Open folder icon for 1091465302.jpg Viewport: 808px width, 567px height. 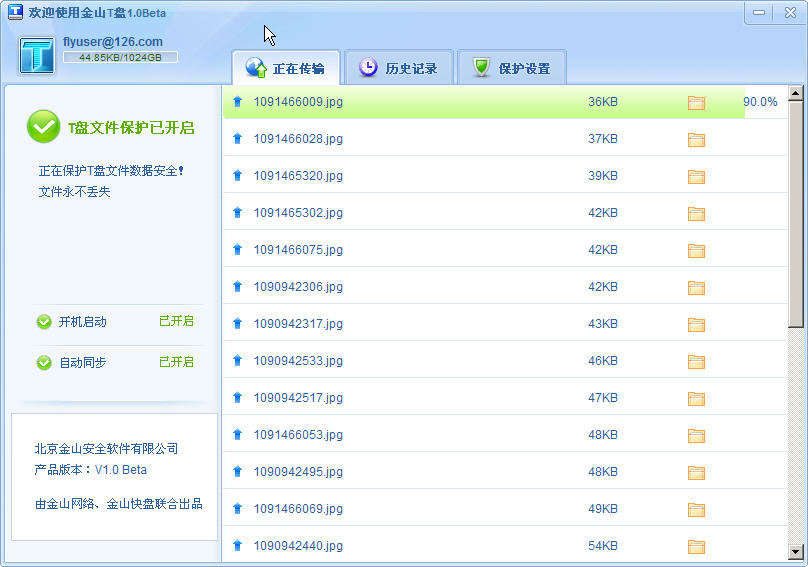[x=696, y=214]
